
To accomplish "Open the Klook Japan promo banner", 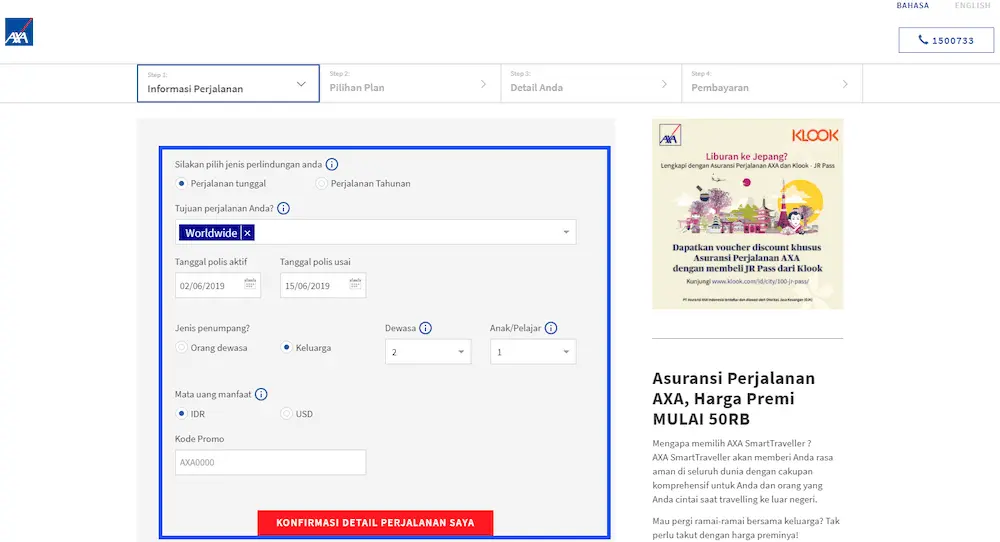I will (x=747, y=214).
